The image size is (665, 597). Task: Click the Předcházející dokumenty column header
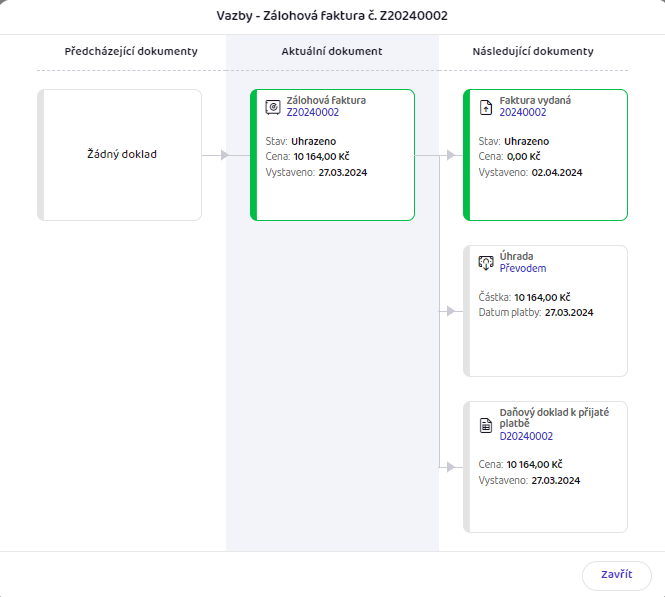pos(131,51)
